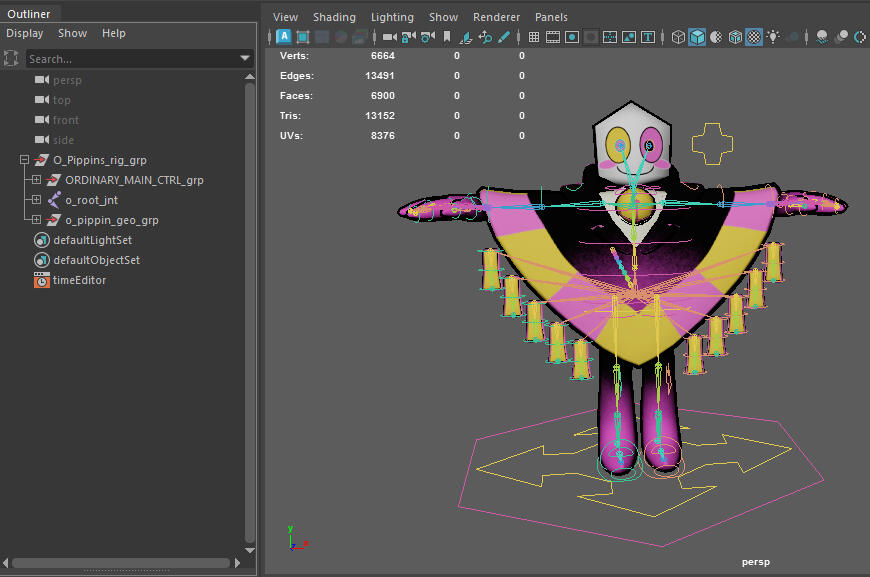The image size is (870, 577).
Task: Toggle the Shadows icon
Action: tap(792, 37)
